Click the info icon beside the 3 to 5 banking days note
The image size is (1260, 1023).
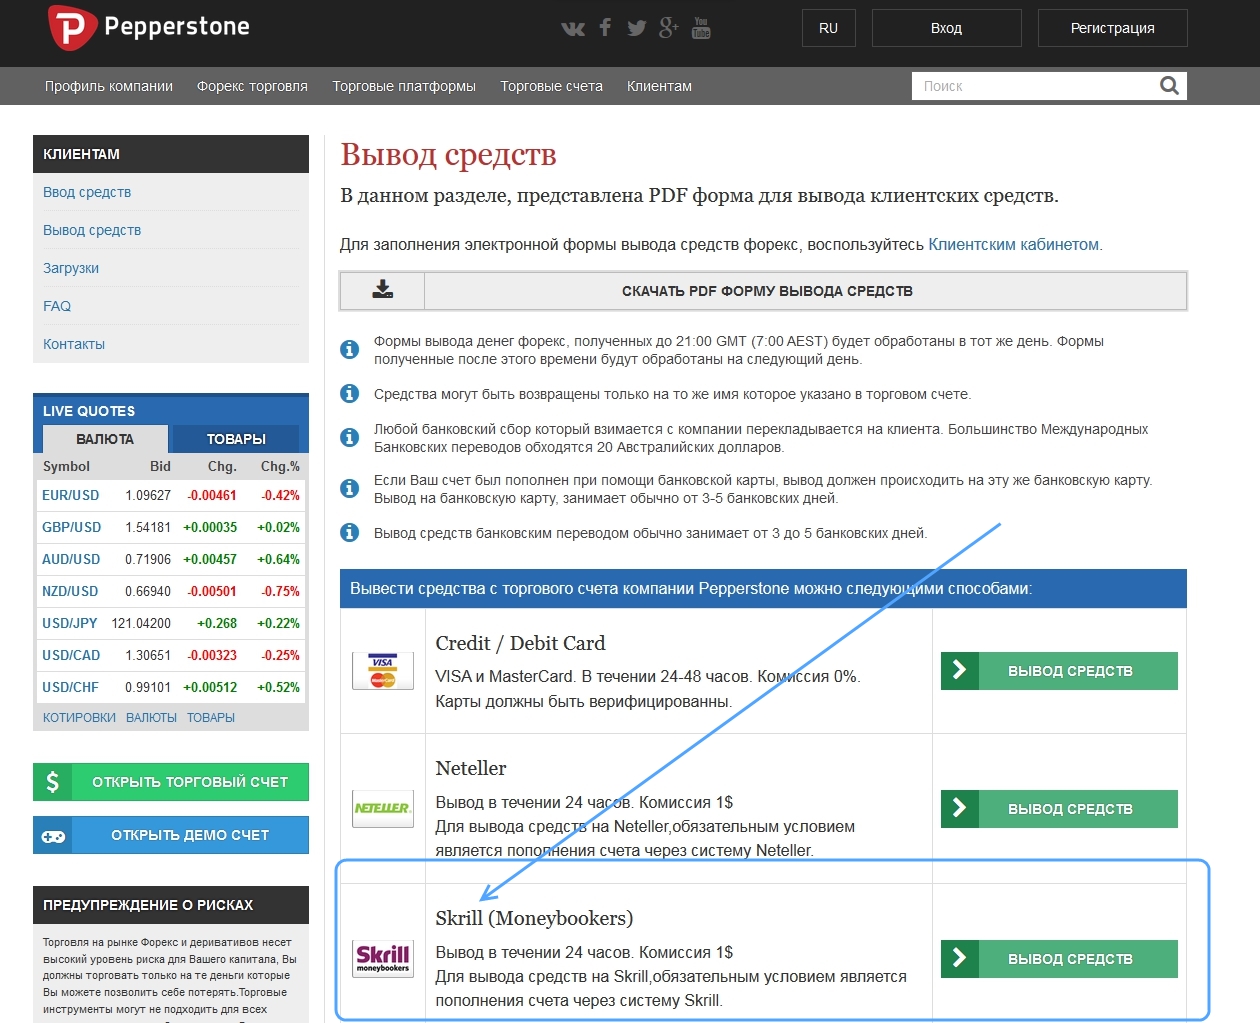click(x=349, y=532)
